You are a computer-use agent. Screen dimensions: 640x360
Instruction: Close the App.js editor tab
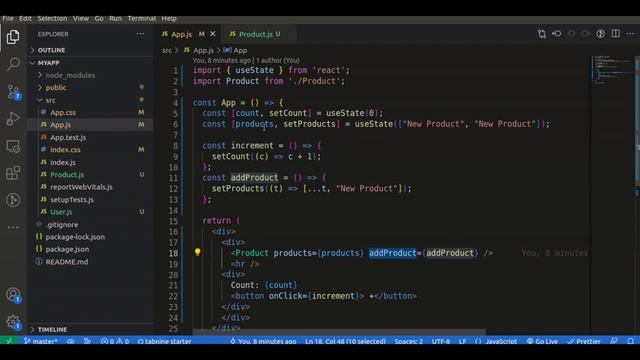coord(213,34)
